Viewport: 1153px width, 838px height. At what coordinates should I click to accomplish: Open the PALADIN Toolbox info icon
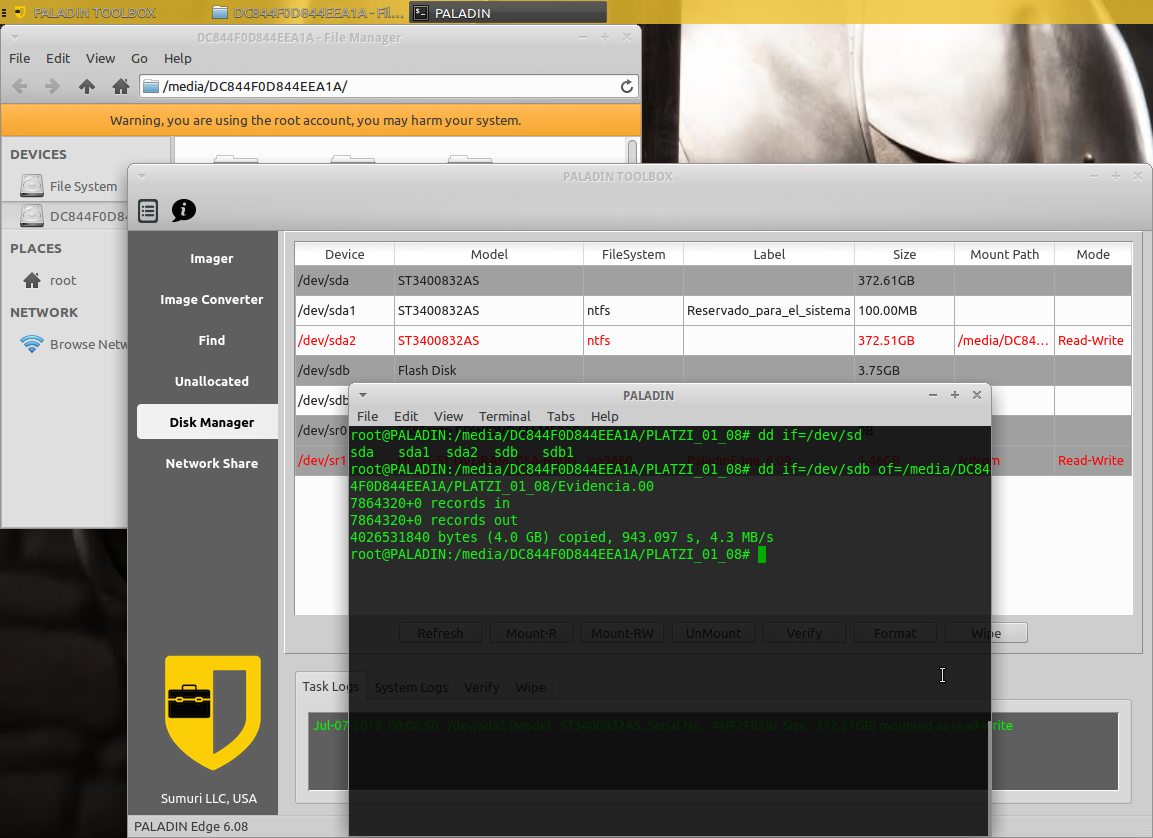point(184,210)
